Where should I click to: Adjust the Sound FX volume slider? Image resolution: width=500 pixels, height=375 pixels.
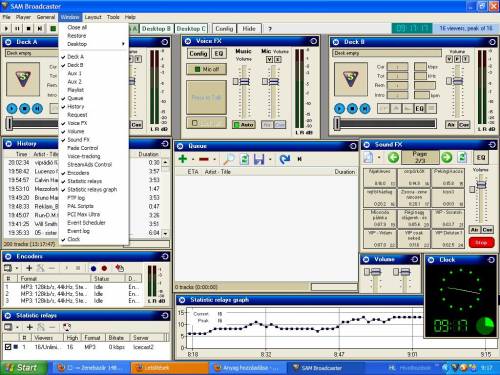[x=481, y=184]
